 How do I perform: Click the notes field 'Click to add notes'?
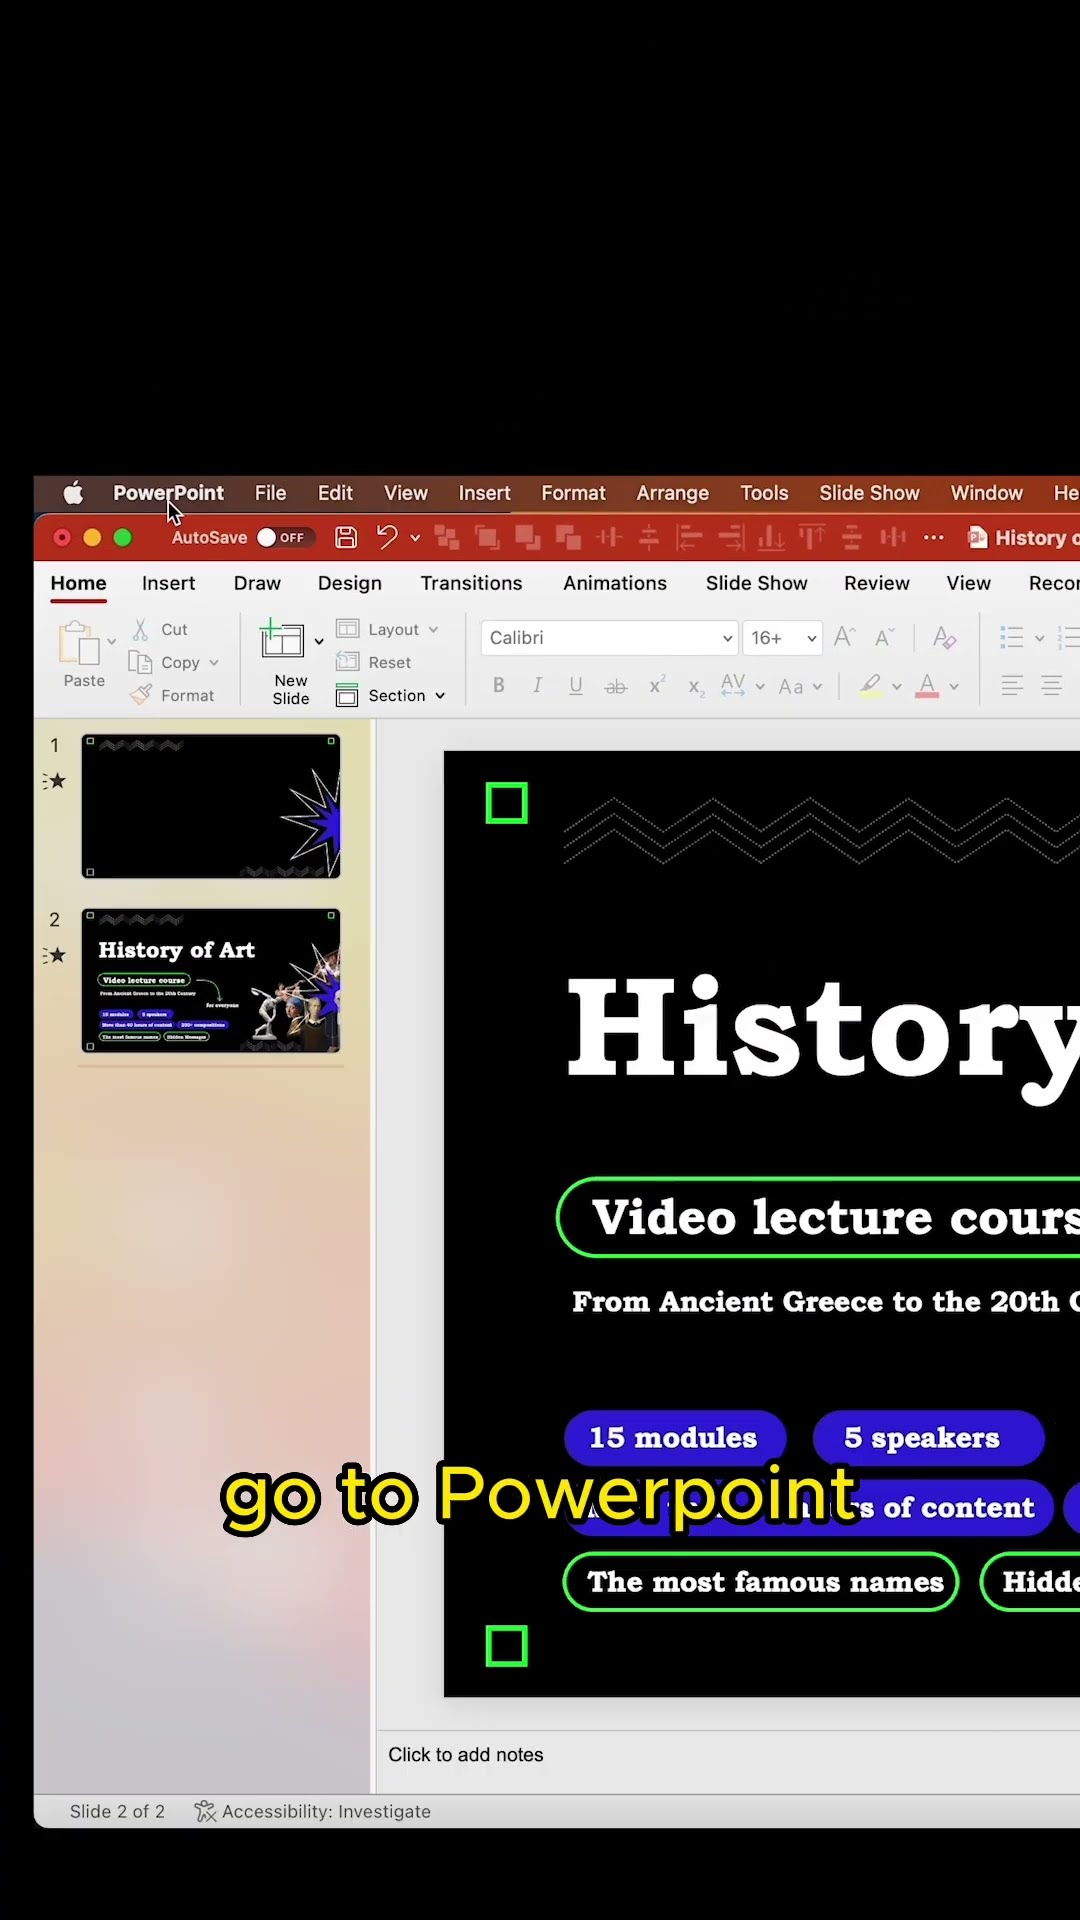(466, 1755)
